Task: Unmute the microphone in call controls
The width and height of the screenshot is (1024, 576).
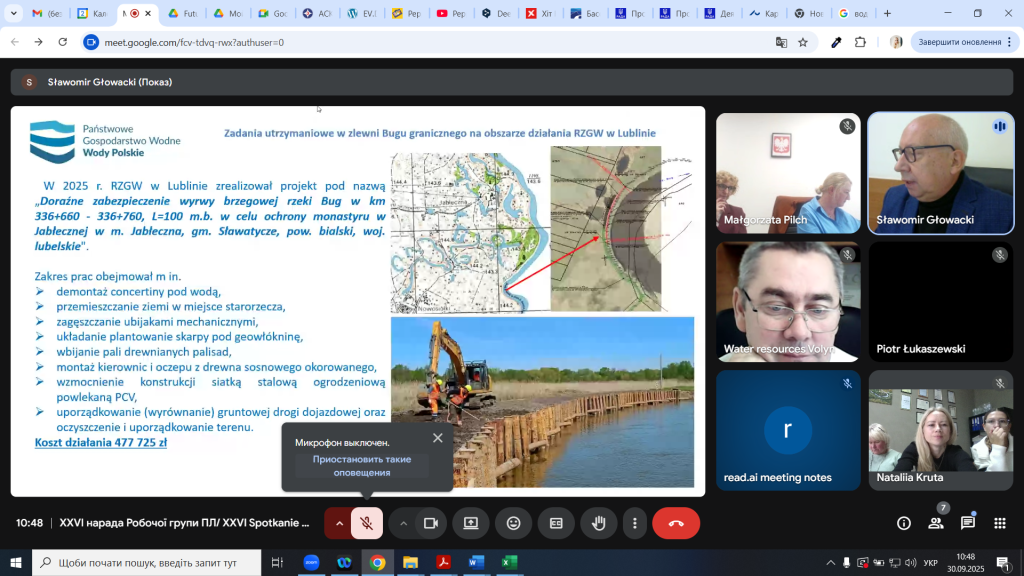Action: (367, 523)
